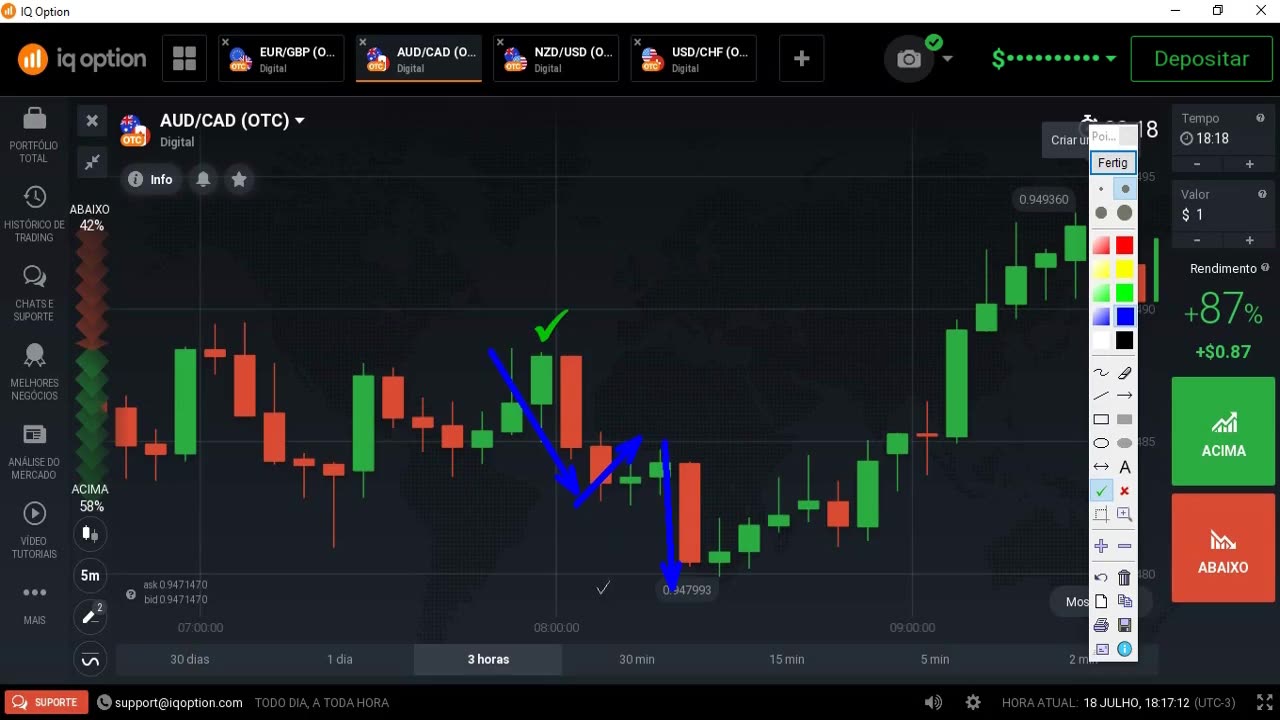Select the green checkmark stamp tool
This screenshot has width=1280, height=720.
1101,491
